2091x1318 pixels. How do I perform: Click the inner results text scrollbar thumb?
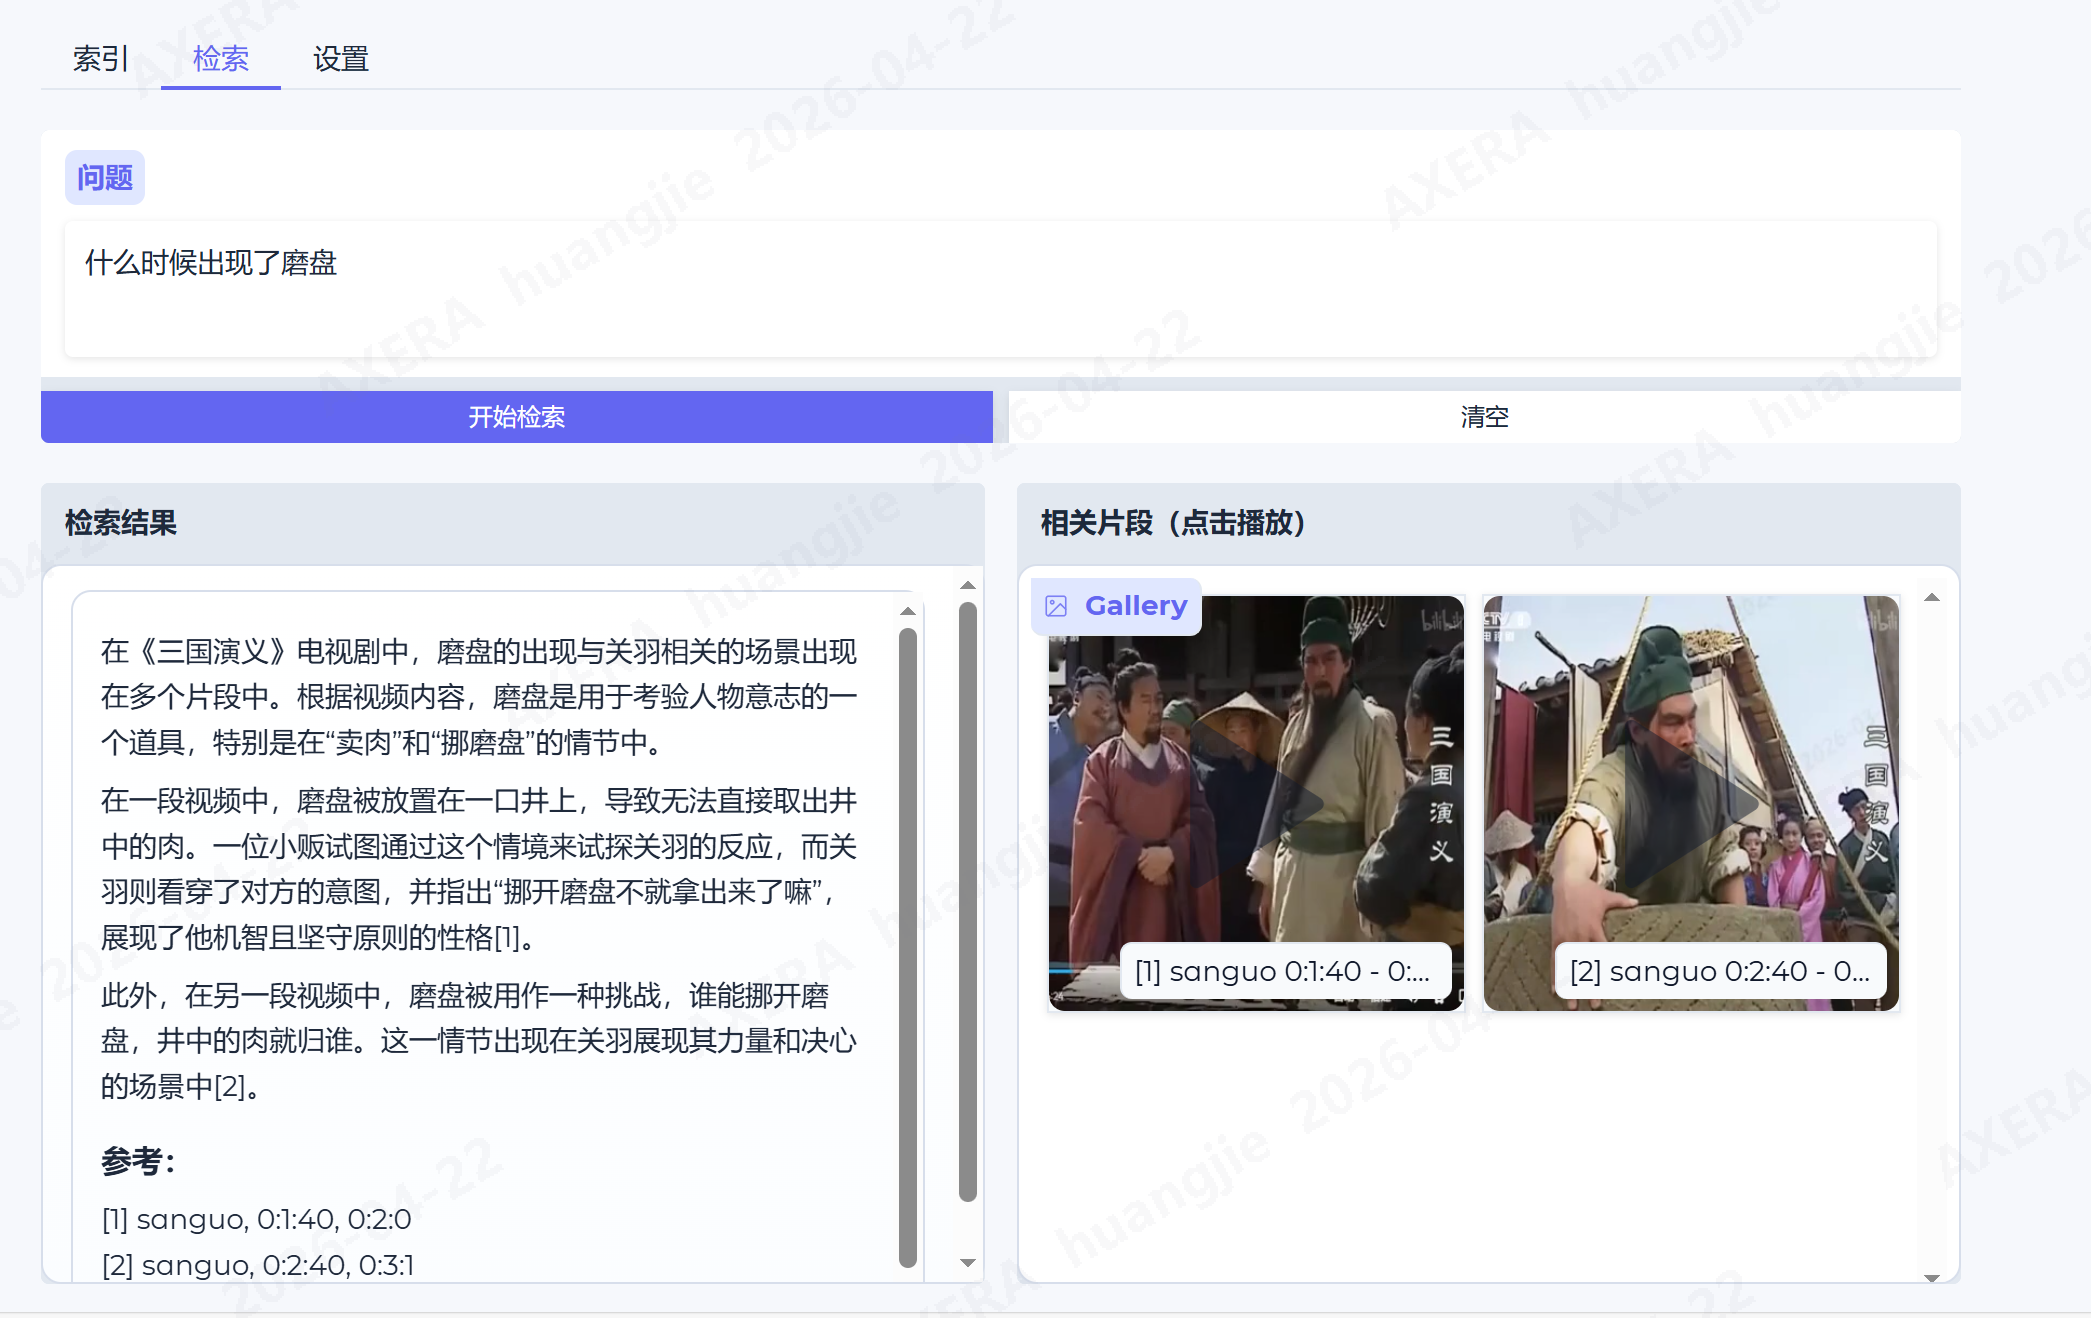coord(908,946)
